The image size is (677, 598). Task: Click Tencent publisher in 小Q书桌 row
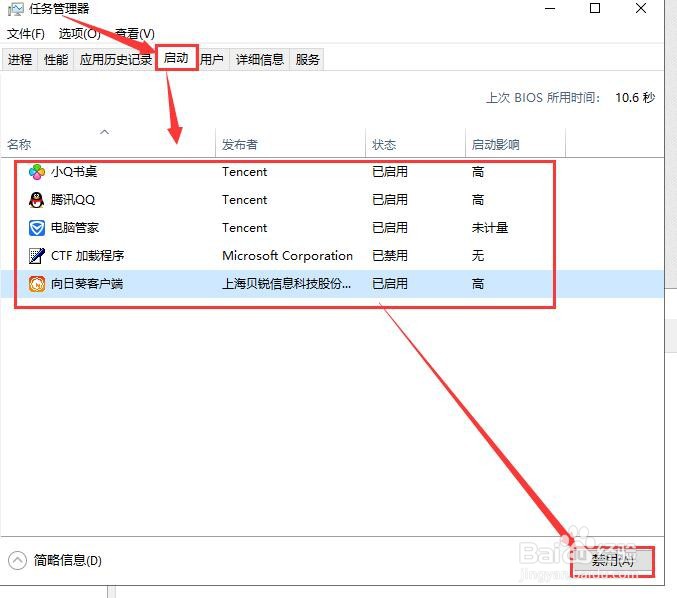pyautogui.click(x=245, y=172)
